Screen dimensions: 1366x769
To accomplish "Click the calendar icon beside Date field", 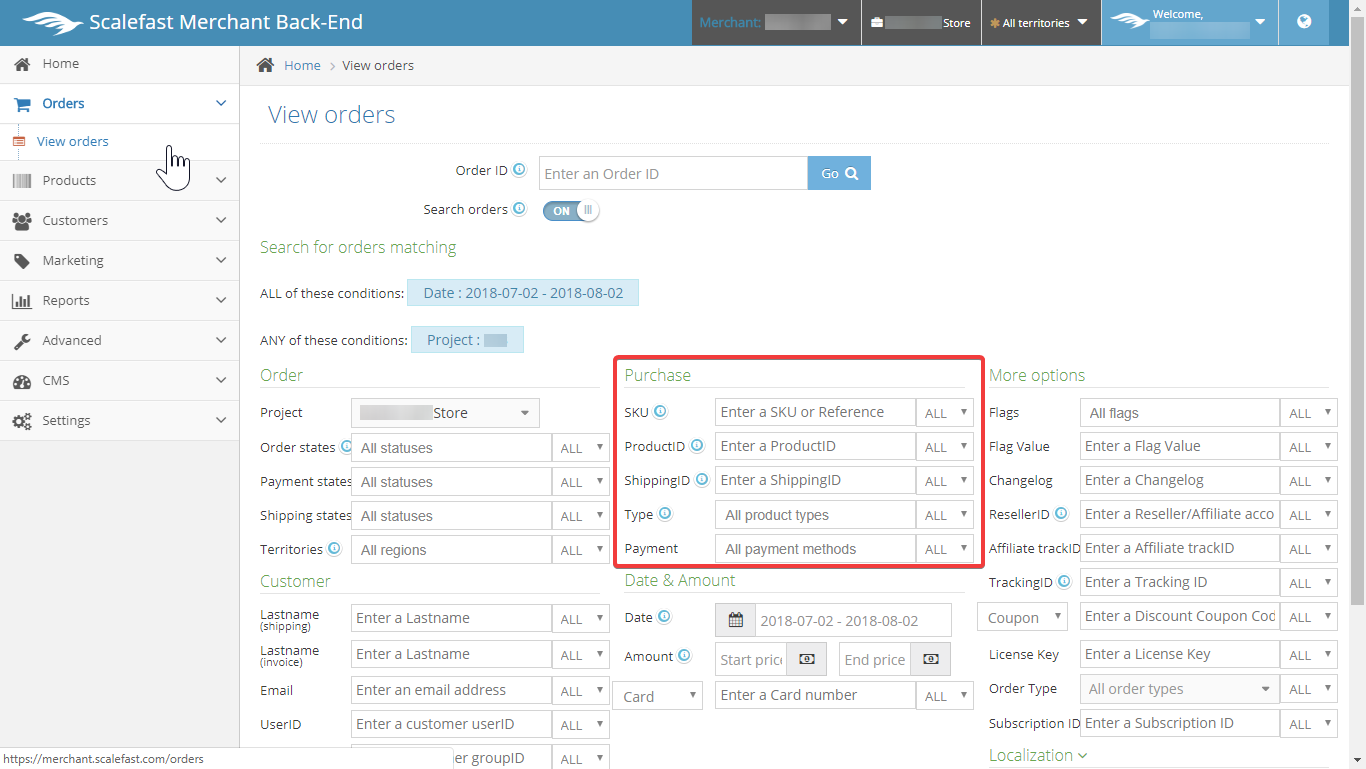I will pos(736,620).
